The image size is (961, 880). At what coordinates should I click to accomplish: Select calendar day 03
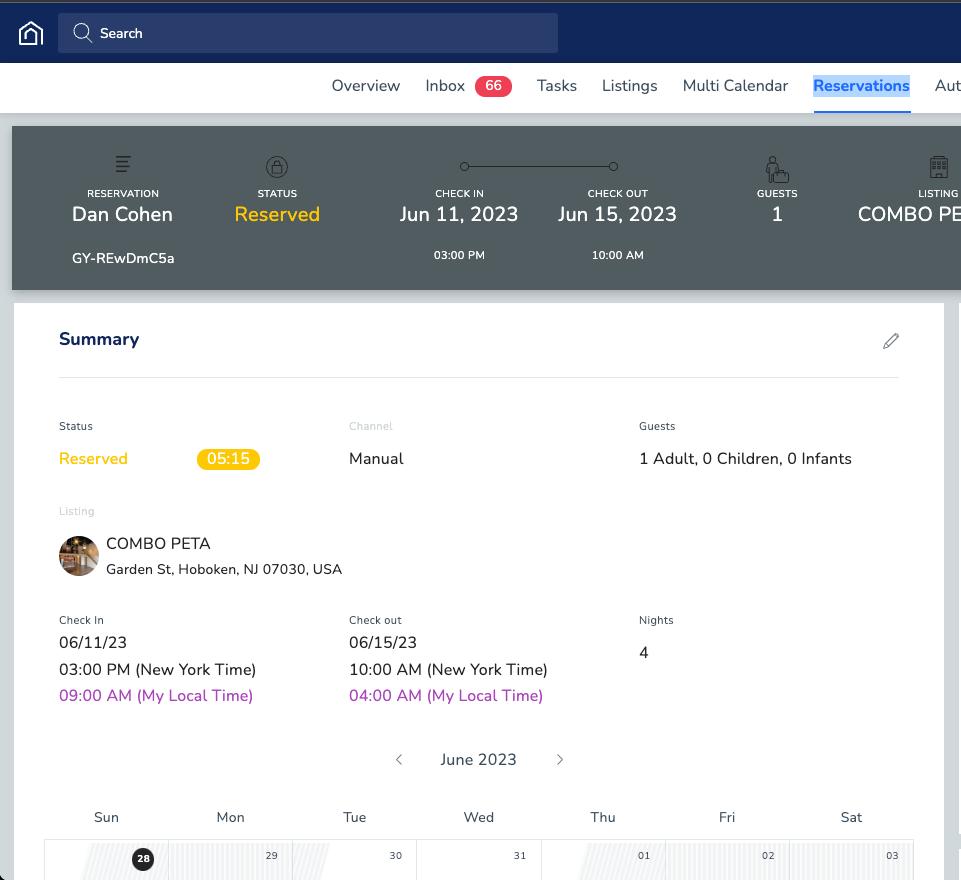pyautogui.click(x=892, y=855)
